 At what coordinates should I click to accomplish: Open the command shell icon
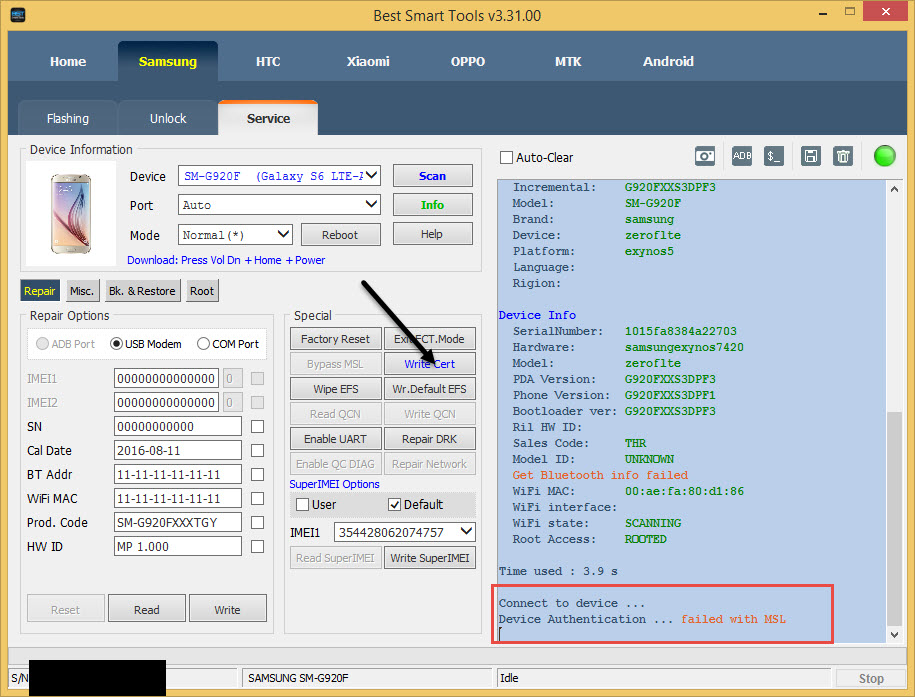774,156
